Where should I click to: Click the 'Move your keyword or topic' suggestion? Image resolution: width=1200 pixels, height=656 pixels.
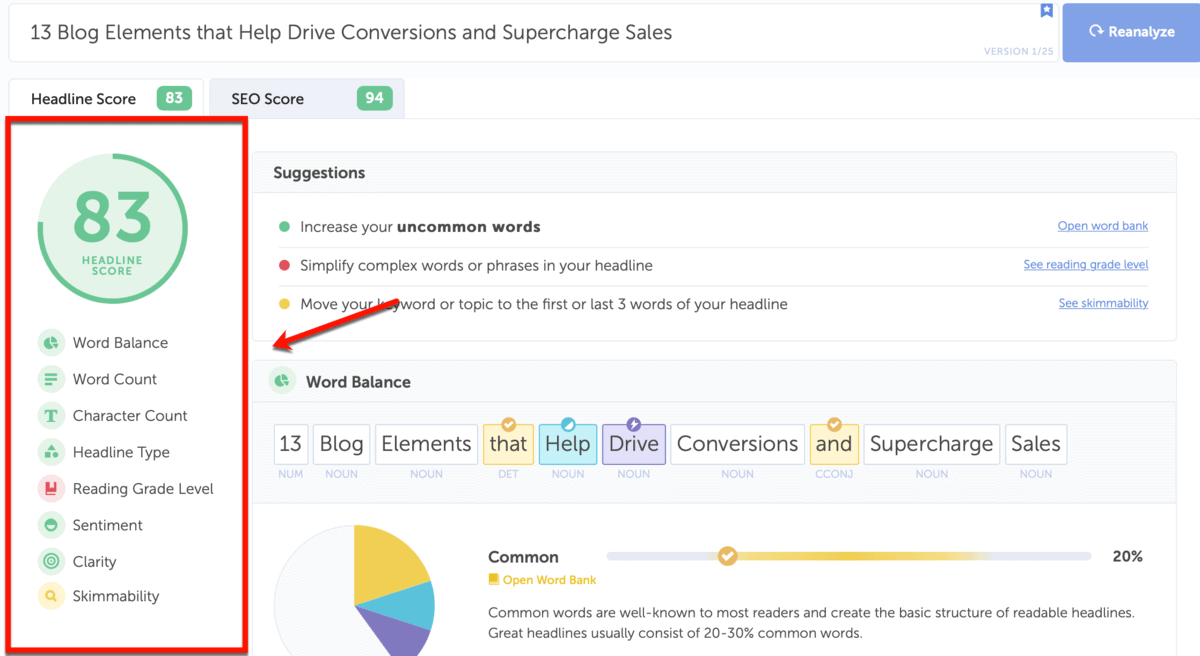[544, 304]
